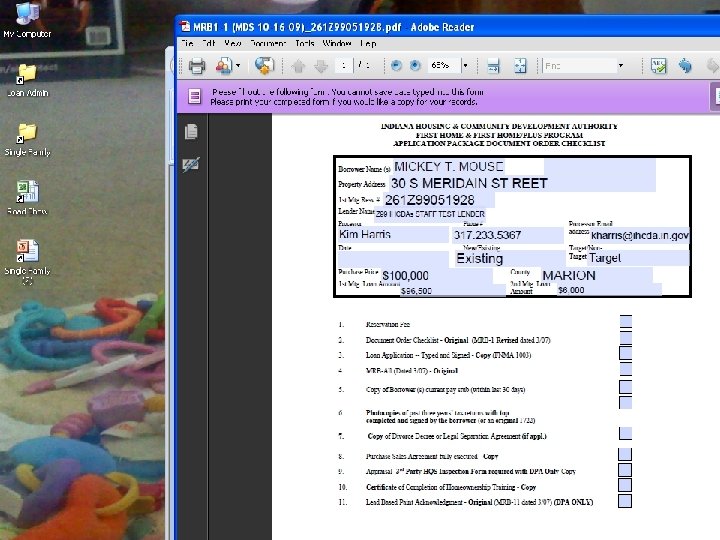
Task: Check the Document Order Checklist box
Action: coord(625,338)
